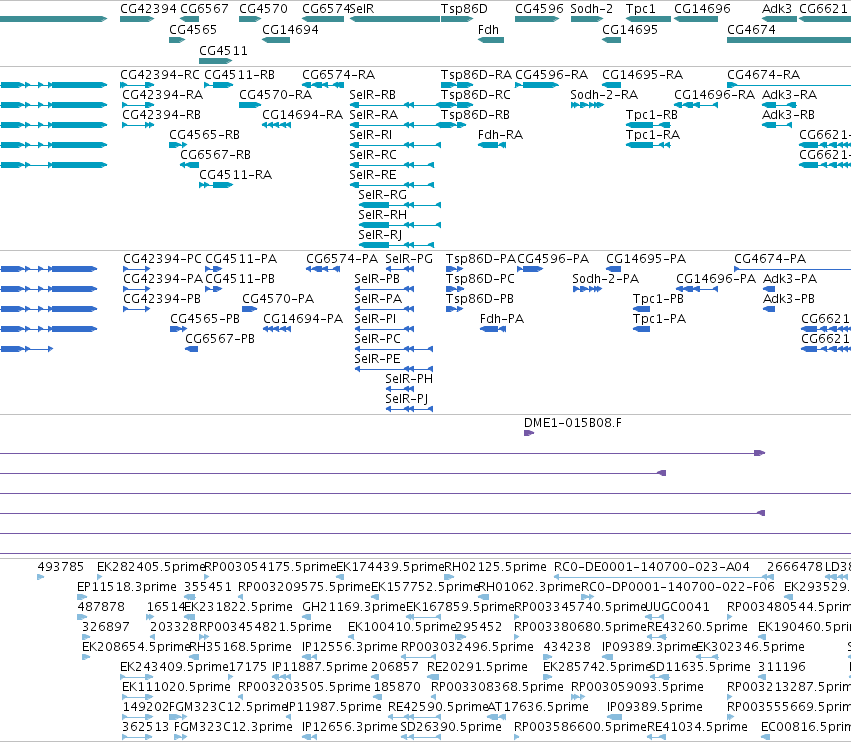Click the Sodh-2 gene label
This screenshot has width=851, height=742.
click(x=592, y=9)
